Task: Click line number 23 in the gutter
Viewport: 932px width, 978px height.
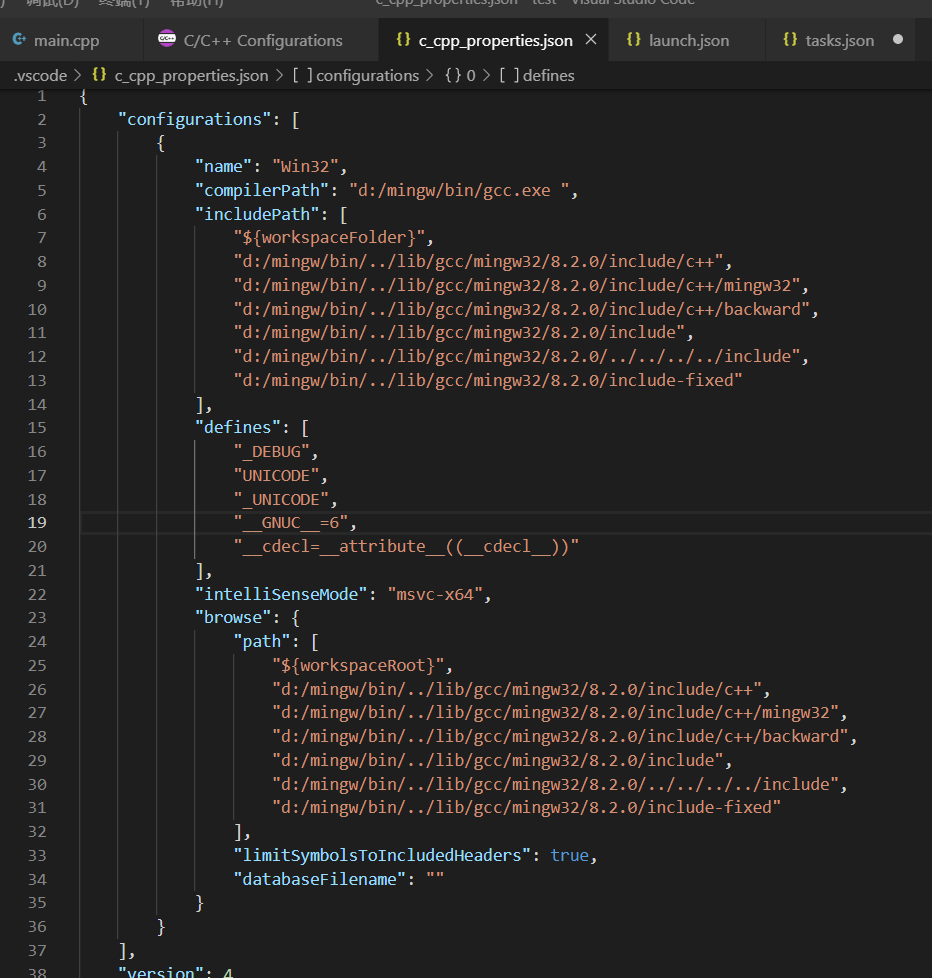Action: point(37,617)
